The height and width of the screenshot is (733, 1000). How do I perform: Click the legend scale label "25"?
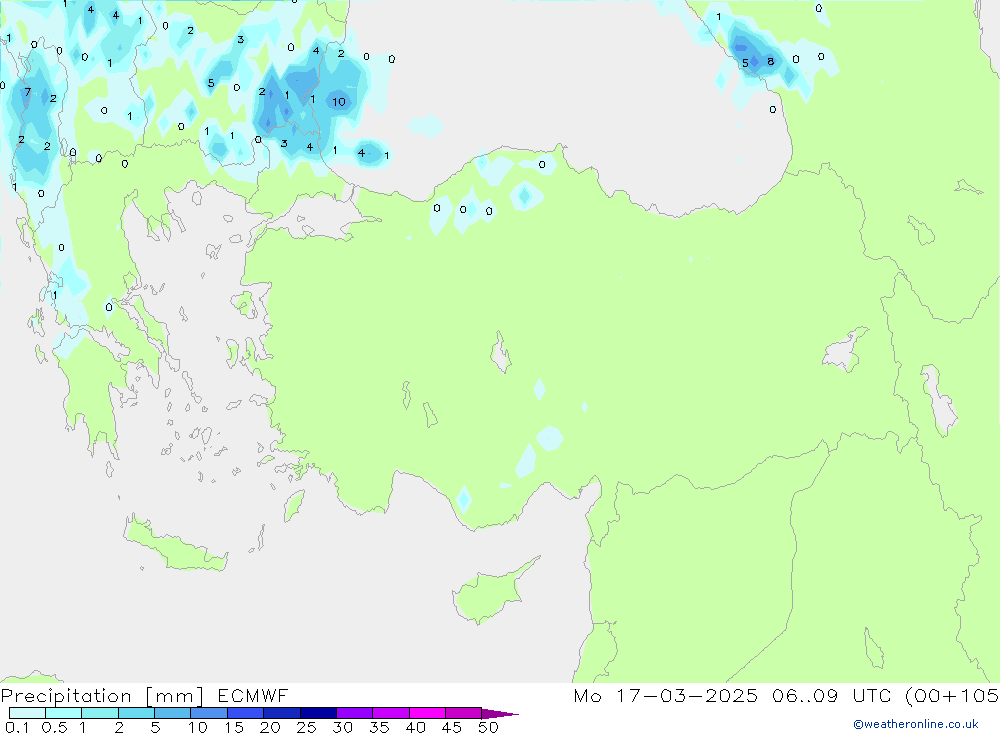click(306, 727)
